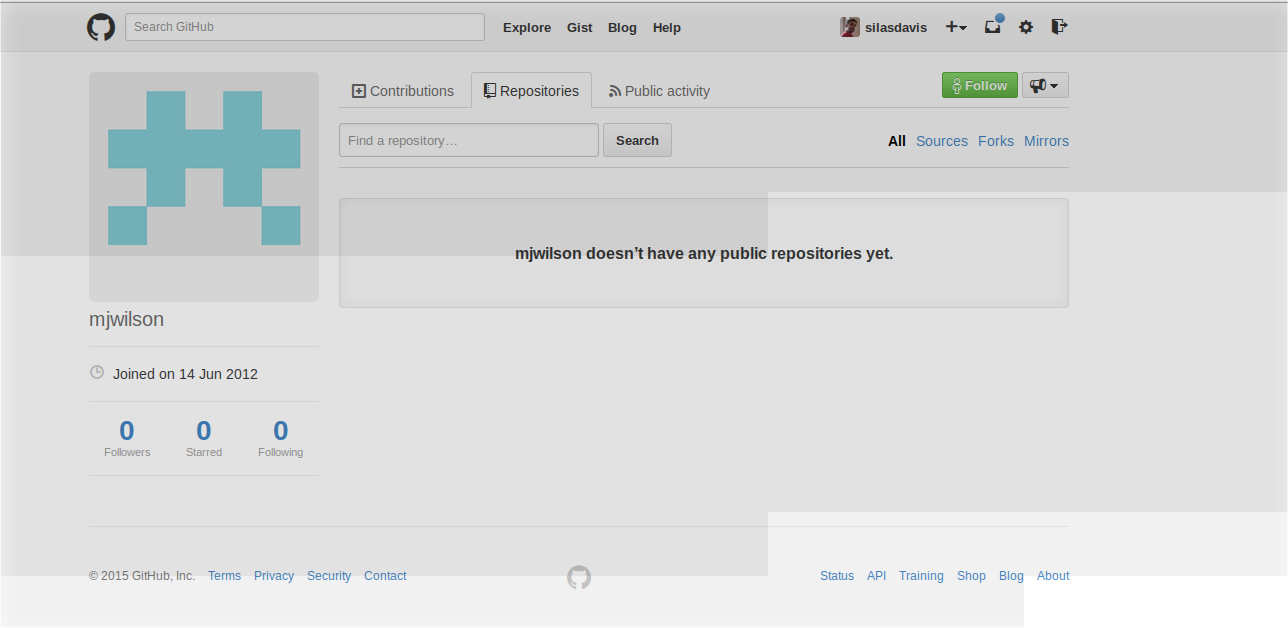Click the GitHub Octocat logo in header
This screenshot has height=628, width=1288.
click(x=101, y=27)
